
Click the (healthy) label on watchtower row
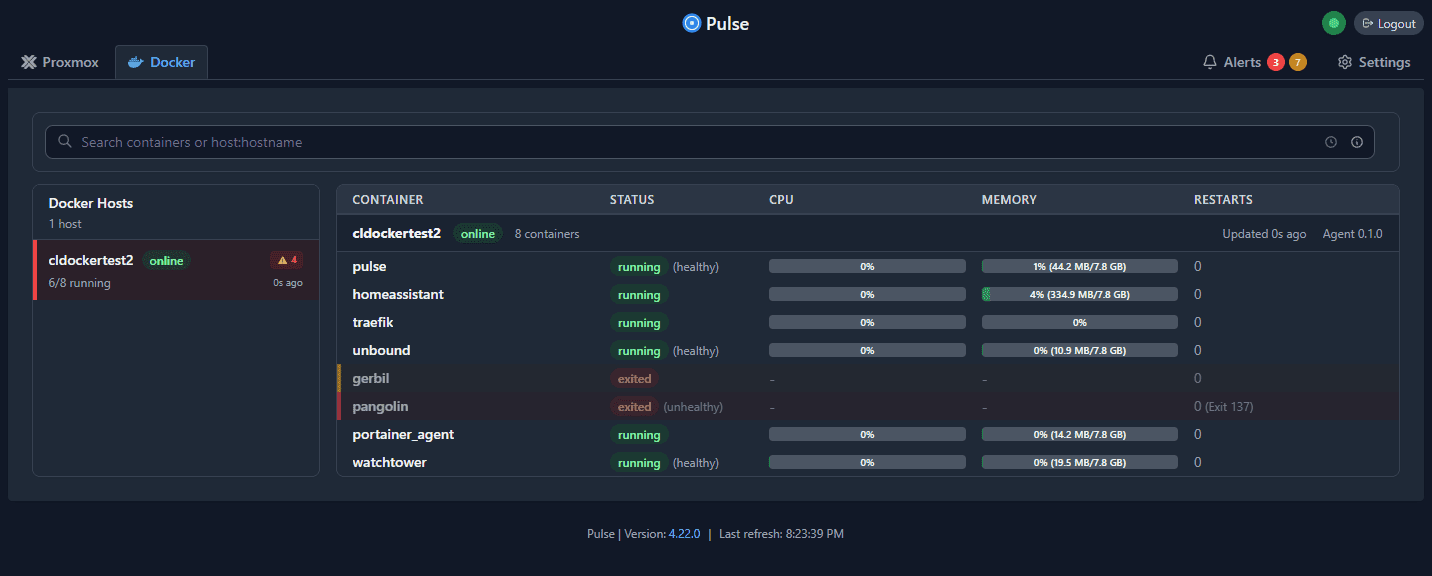coord(696,463)
